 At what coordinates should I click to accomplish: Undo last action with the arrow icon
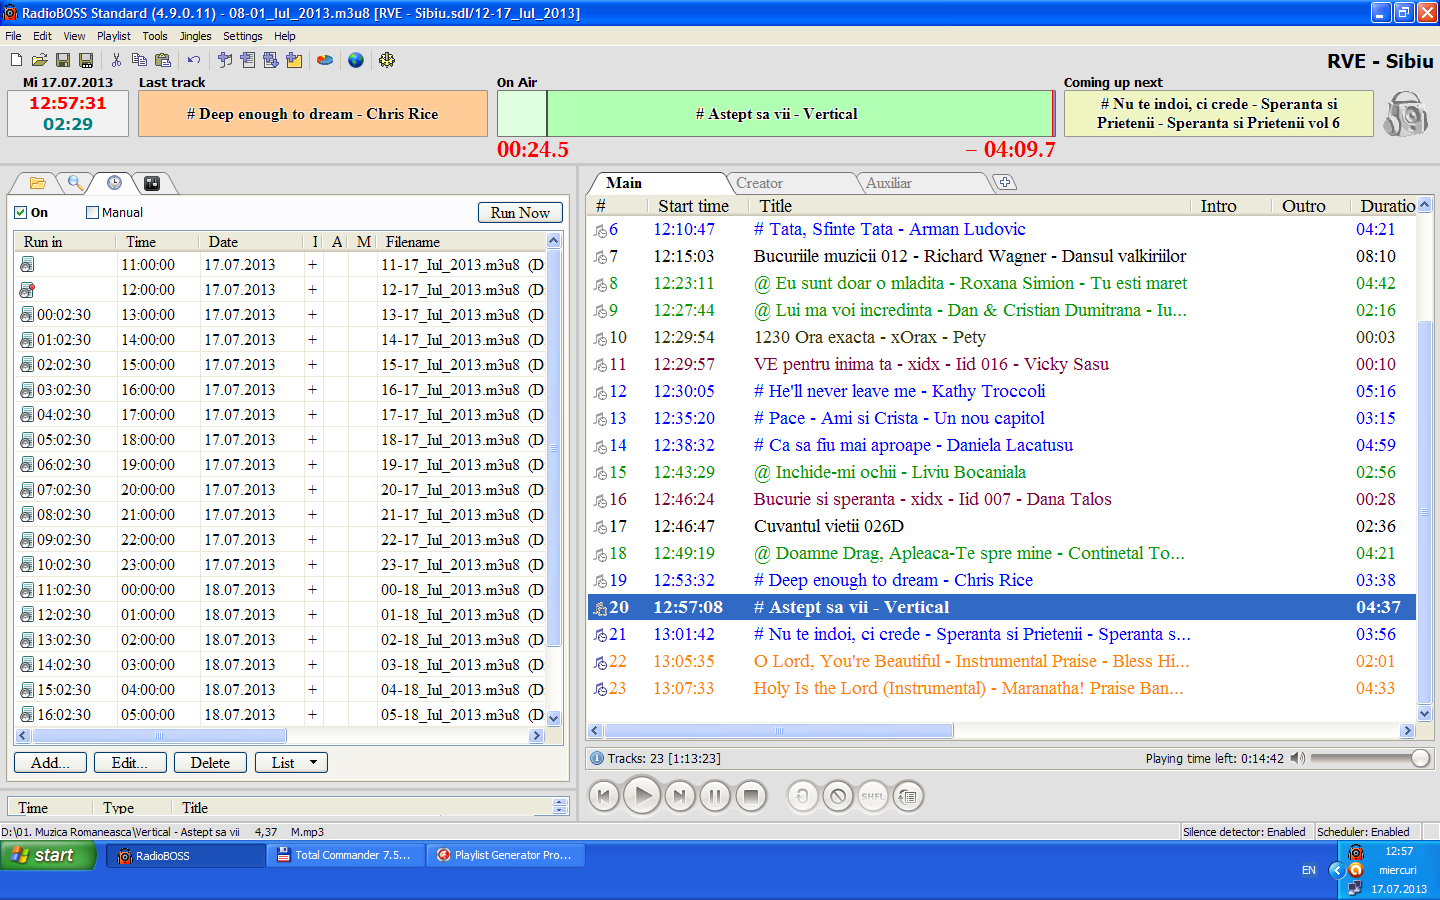[194, 61]
